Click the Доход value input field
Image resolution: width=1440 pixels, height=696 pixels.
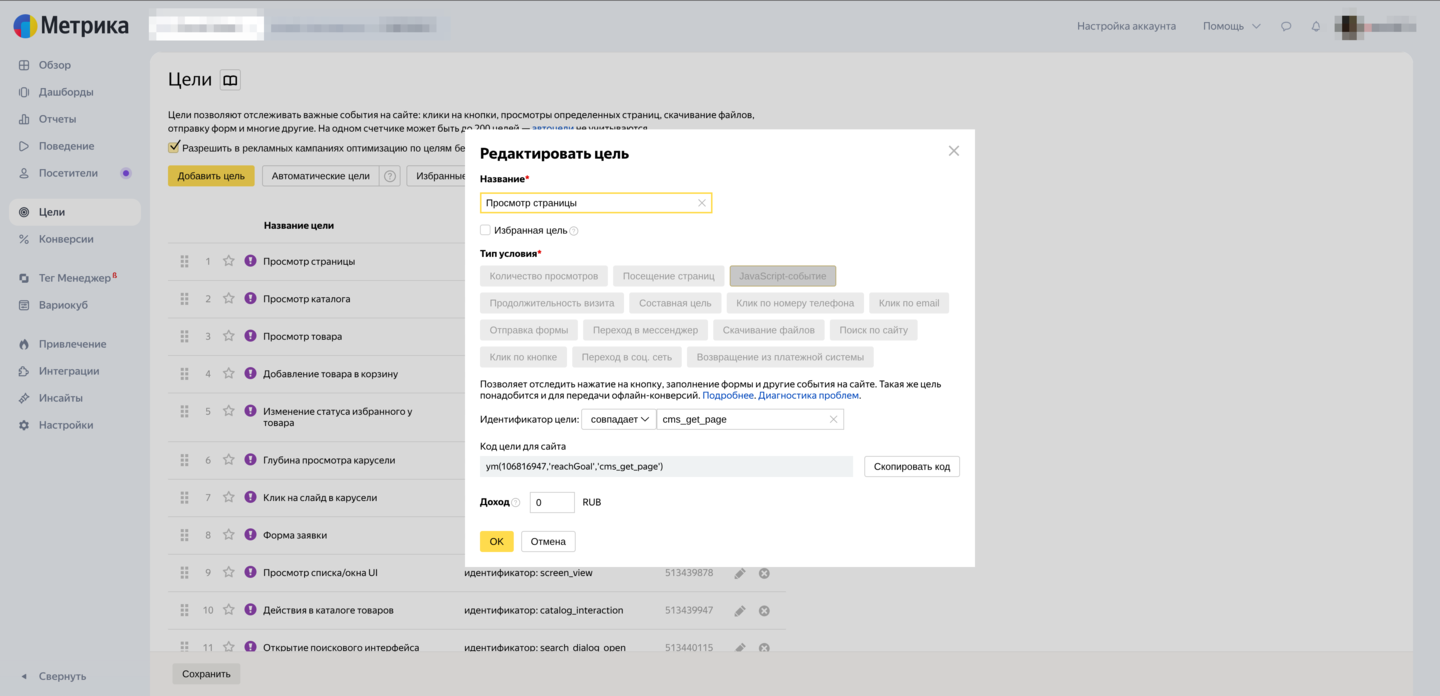pyautogui.click(x=552, y=502)
